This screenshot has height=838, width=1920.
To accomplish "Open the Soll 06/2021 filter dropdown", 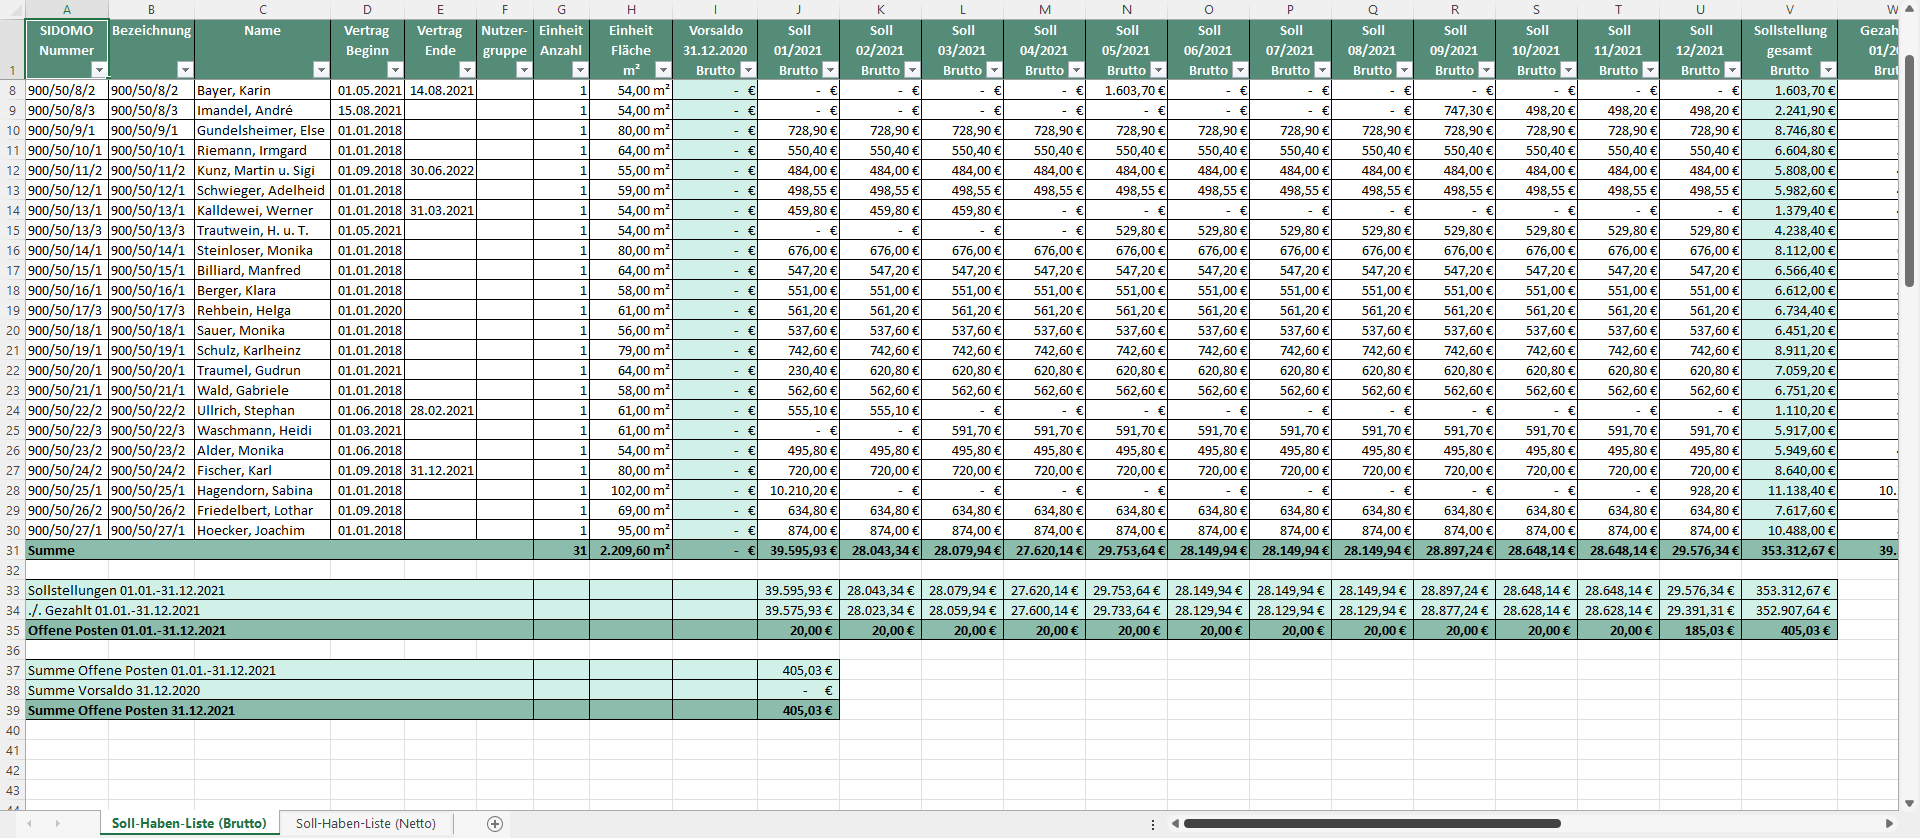I will (x=1240, y=70).
